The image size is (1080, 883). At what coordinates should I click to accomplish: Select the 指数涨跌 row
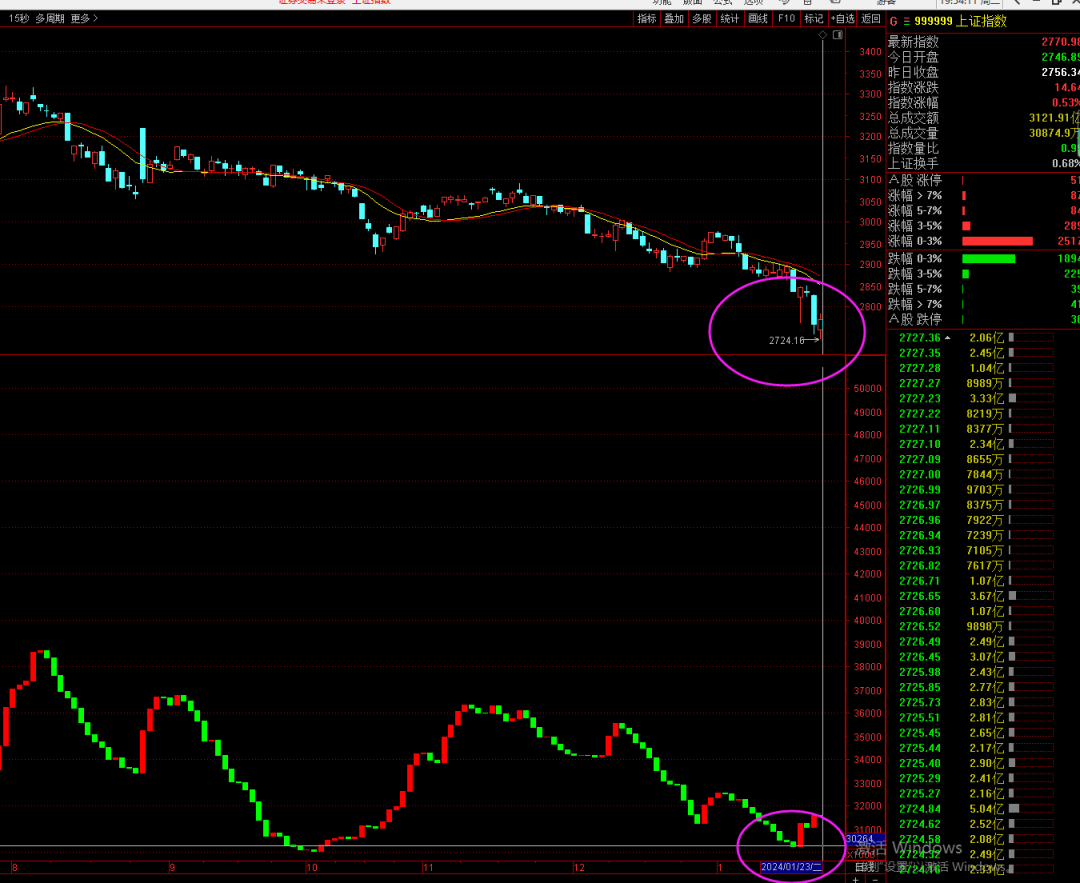click(983, 87)
